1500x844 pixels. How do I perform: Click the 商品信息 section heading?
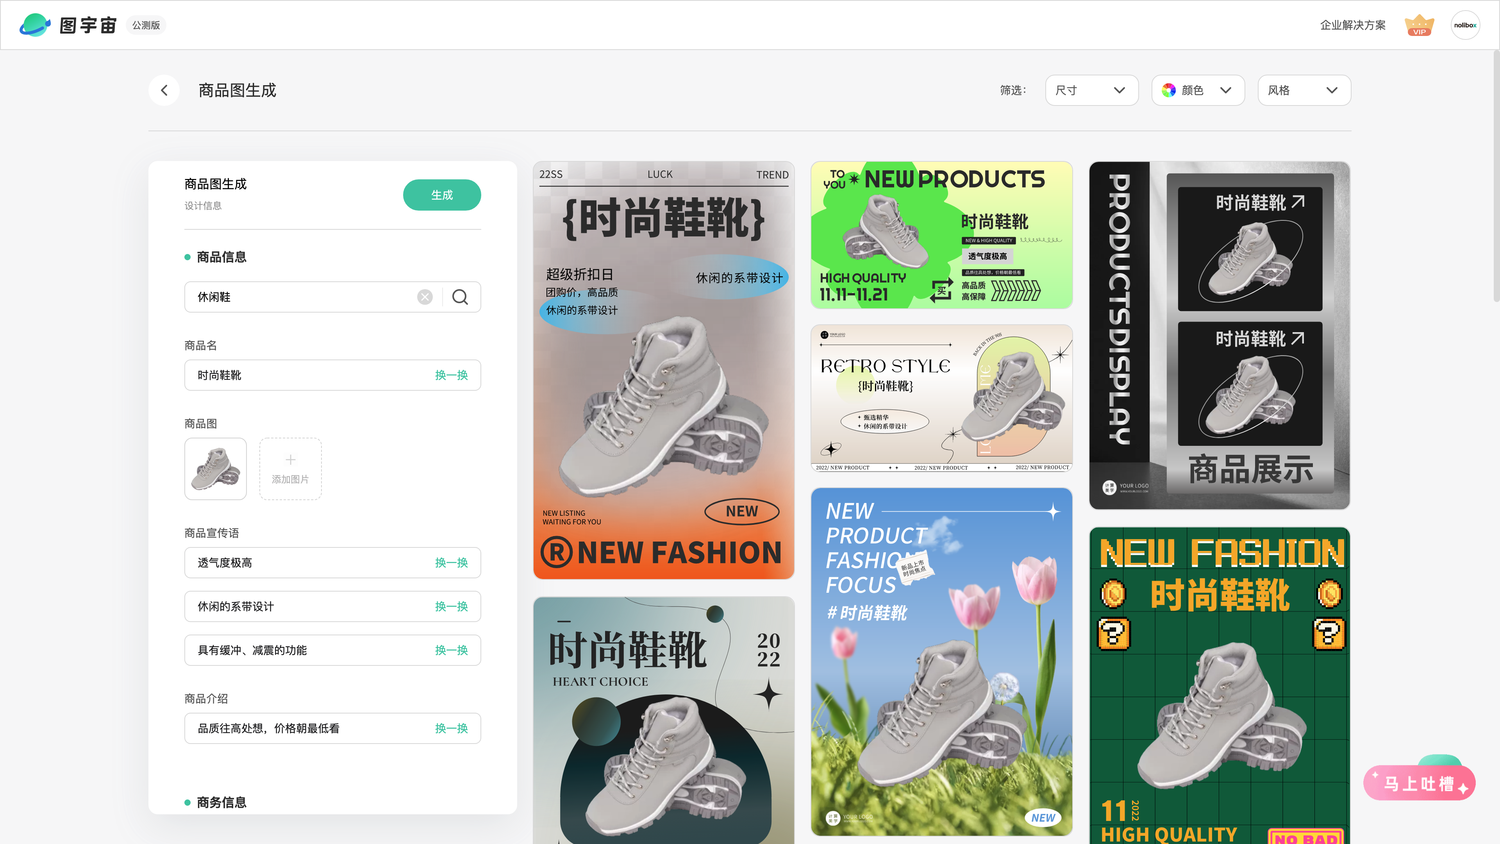221,257
